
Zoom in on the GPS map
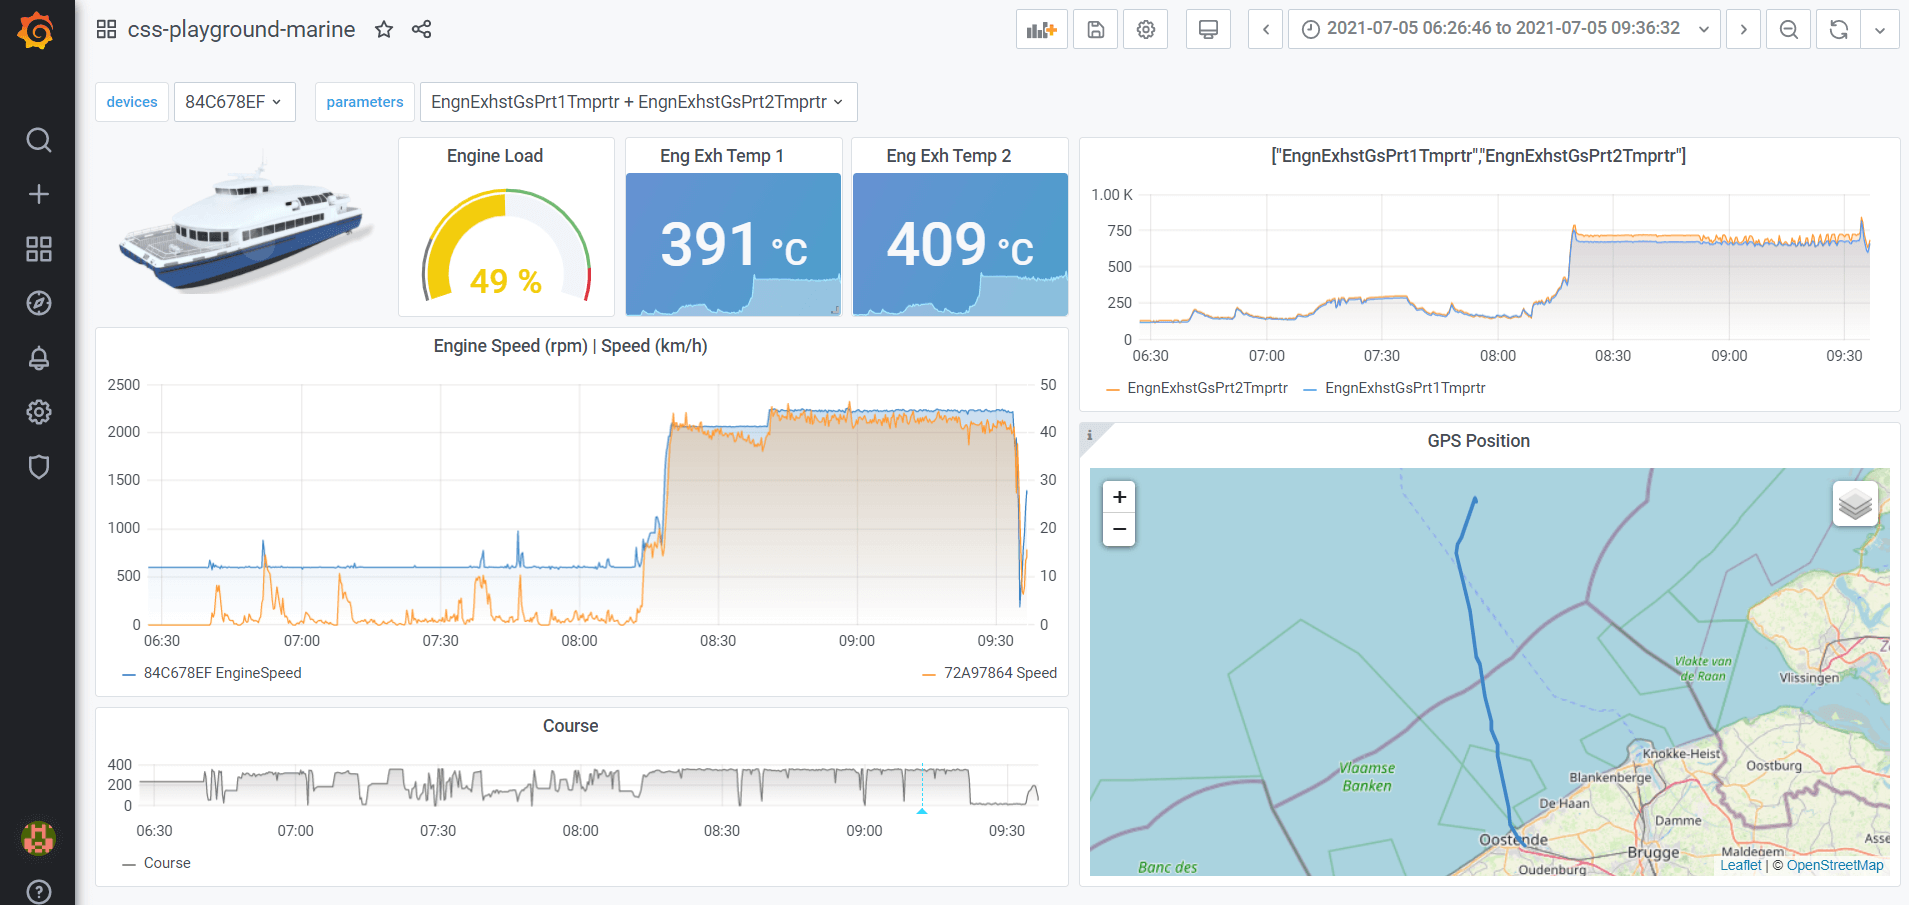click(1119, 496)
